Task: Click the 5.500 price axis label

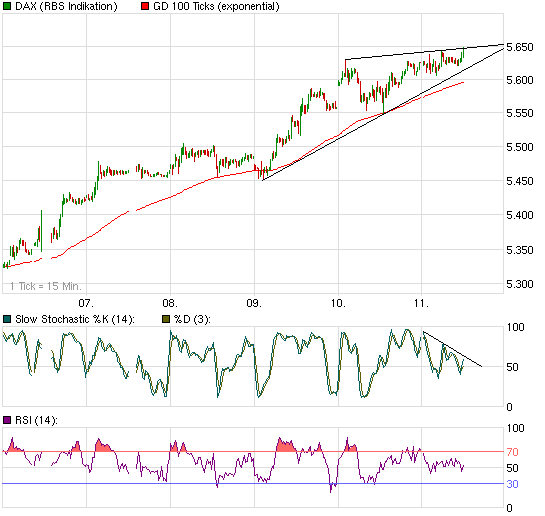Action: pyautogui.click(x=520, y=147)
